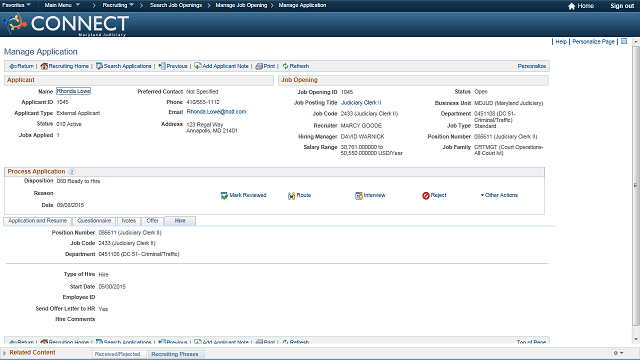Click the vertical page scrollbar
This screenshot has height=360, width=640.
point(636,186)
